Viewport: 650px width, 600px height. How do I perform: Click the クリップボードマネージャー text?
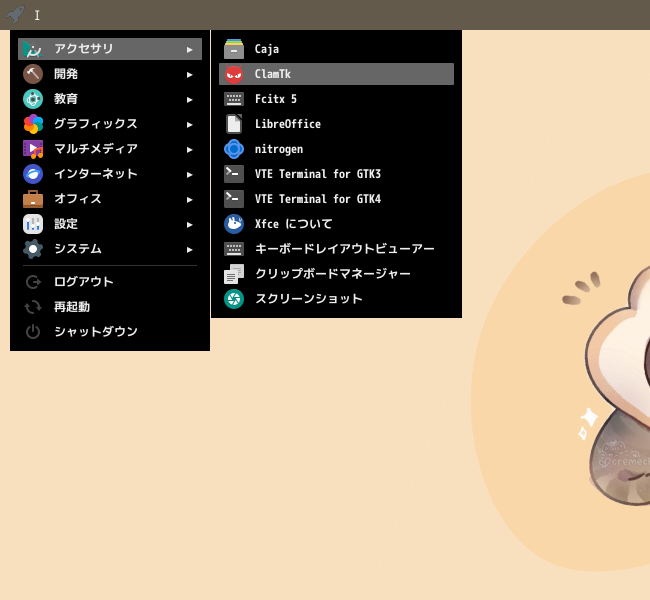point(332,274)
